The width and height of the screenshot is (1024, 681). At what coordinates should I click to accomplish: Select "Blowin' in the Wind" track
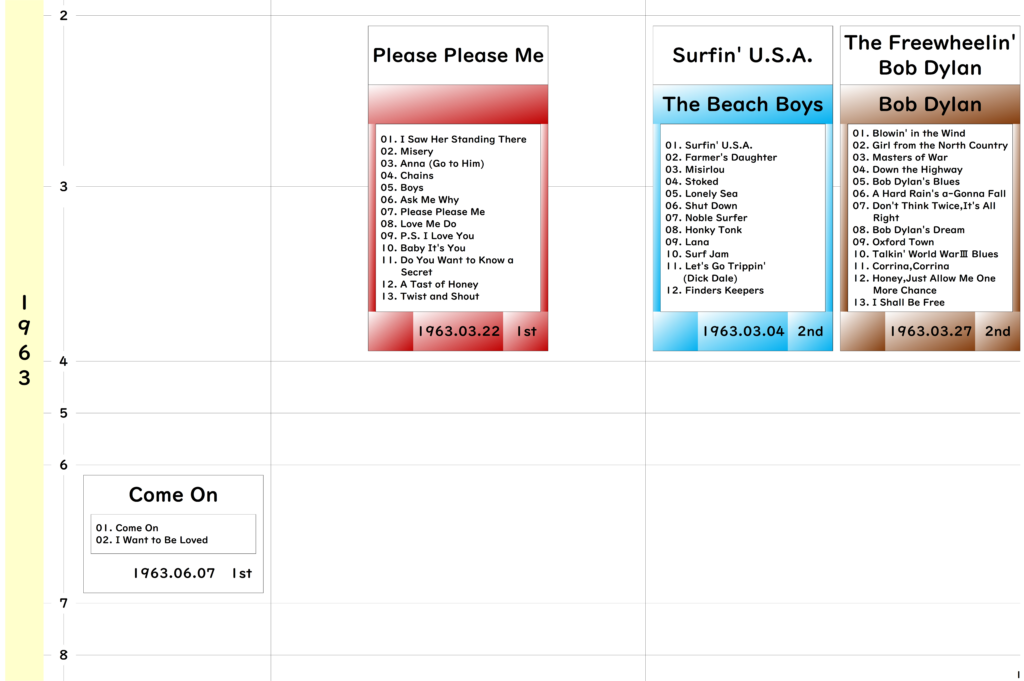pos(918,134)
